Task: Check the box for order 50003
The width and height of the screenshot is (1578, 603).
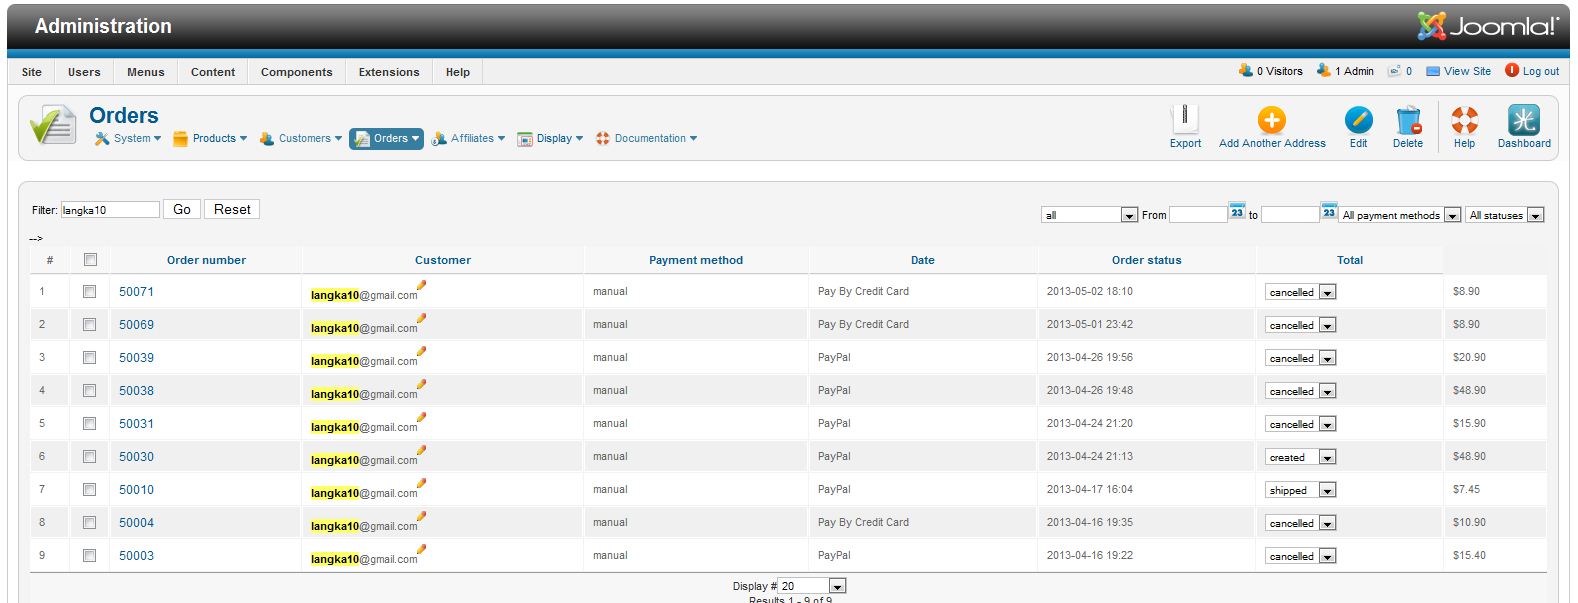Action: coord(89,556)
